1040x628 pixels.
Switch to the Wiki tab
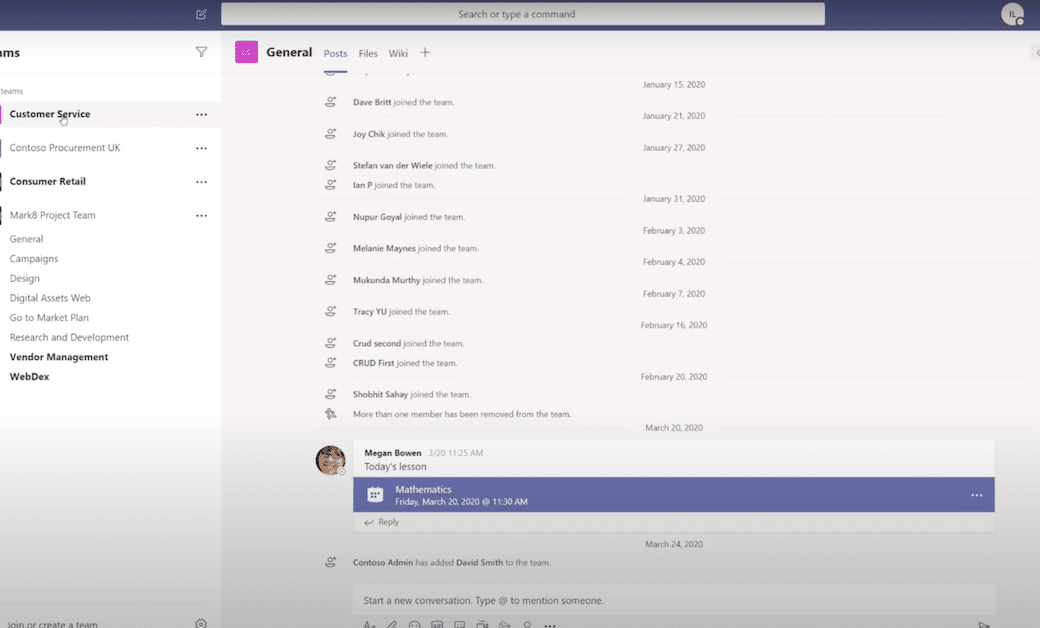pos(398,54)
